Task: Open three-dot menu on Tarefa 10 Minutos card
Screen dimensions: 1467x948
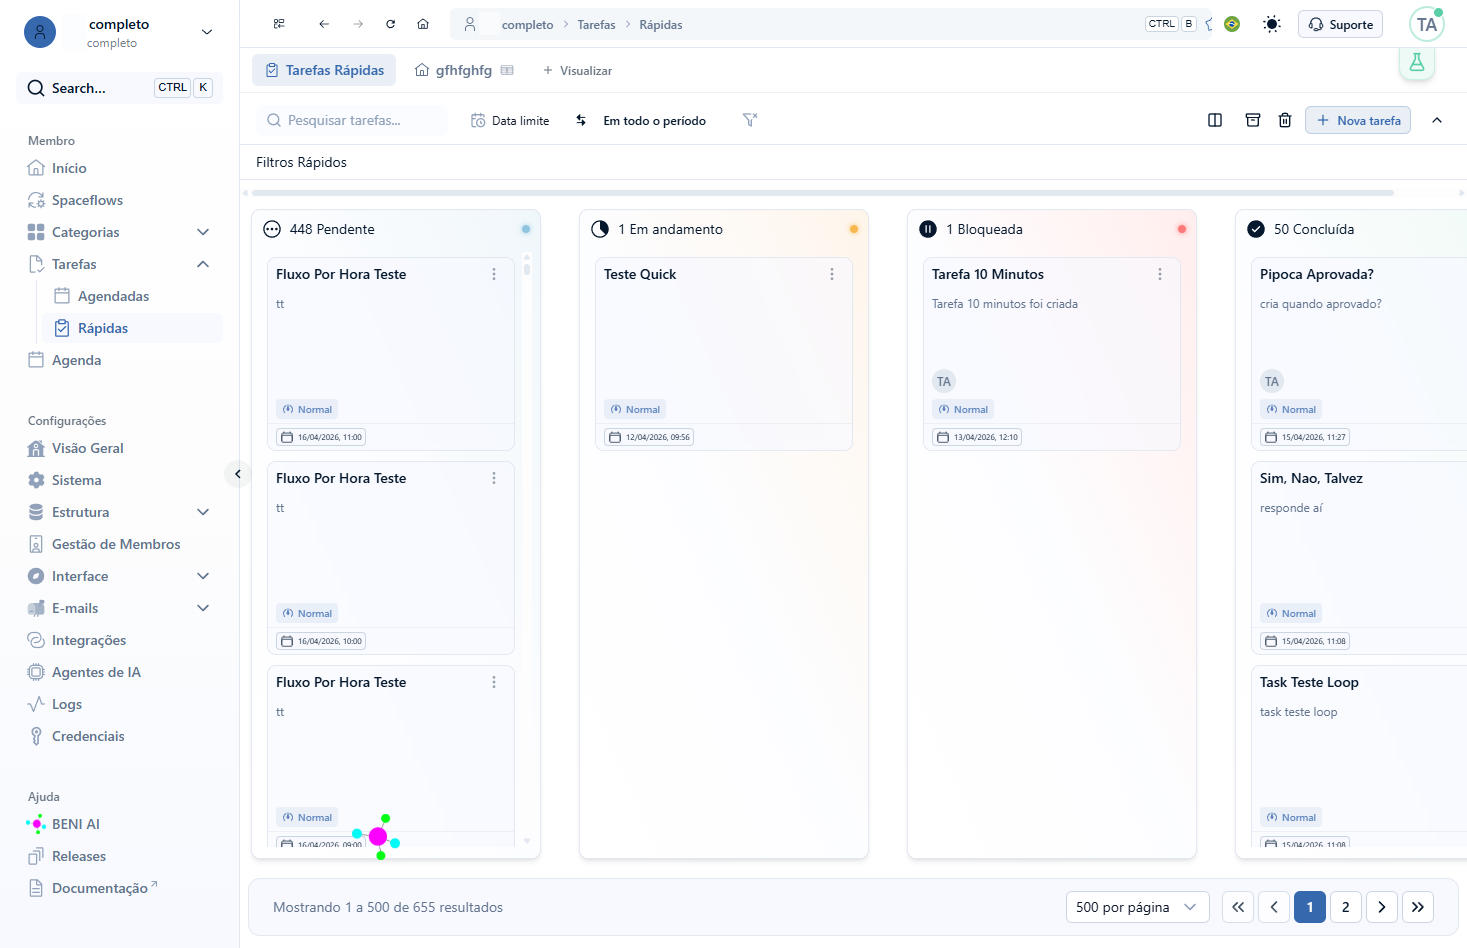Action: coord(1160,274)
